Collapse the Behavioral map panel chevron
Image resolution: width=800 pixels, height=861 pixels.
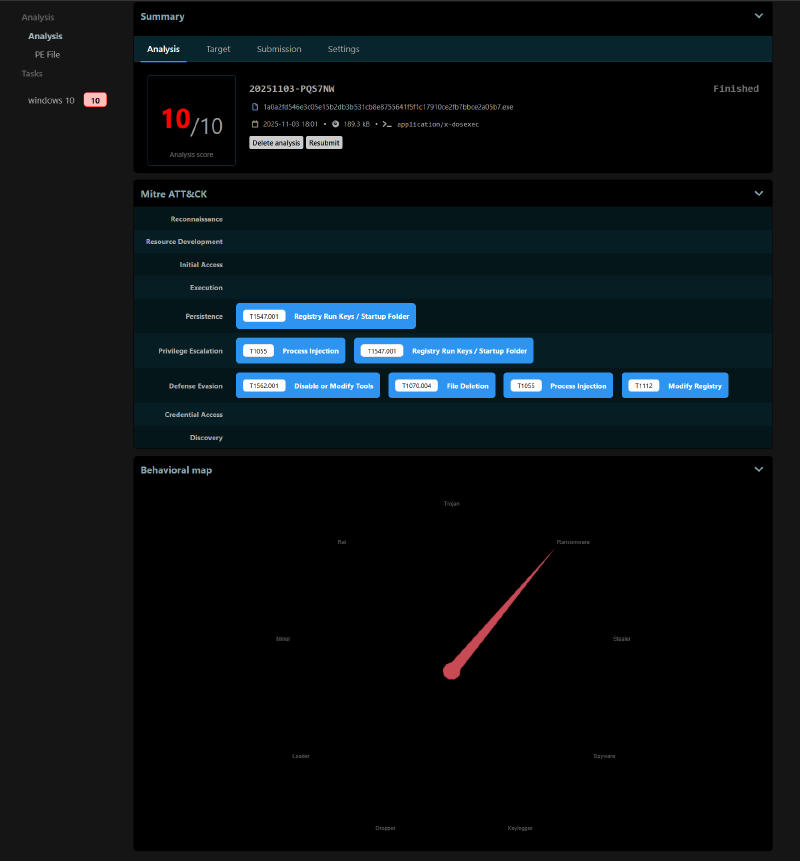[758, 469]
